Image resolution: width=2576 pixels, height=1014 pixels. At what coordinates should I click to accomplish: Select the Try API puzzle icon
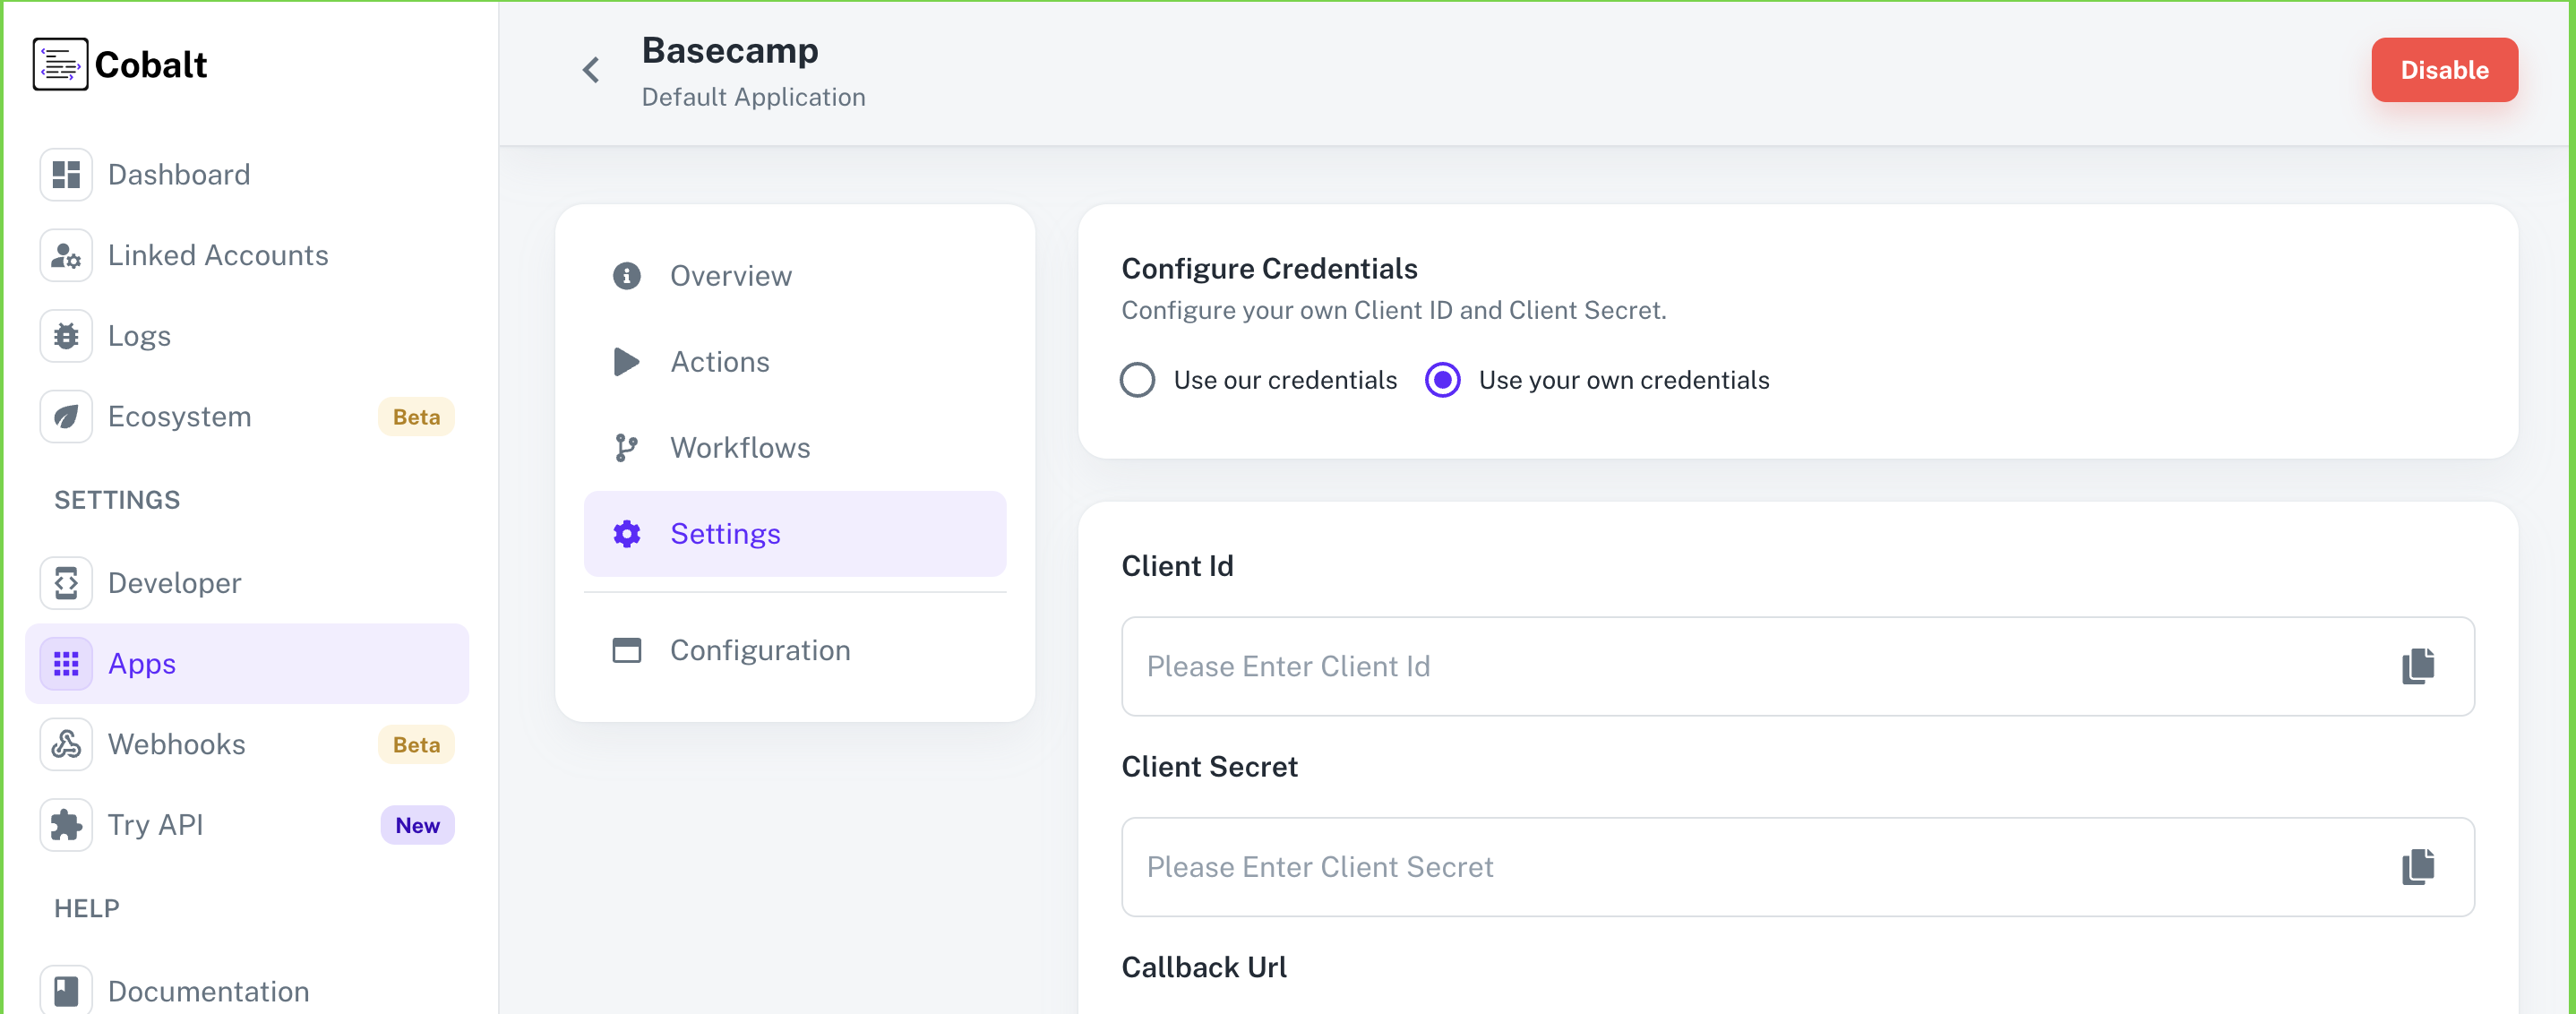click(x=65, y=824)
